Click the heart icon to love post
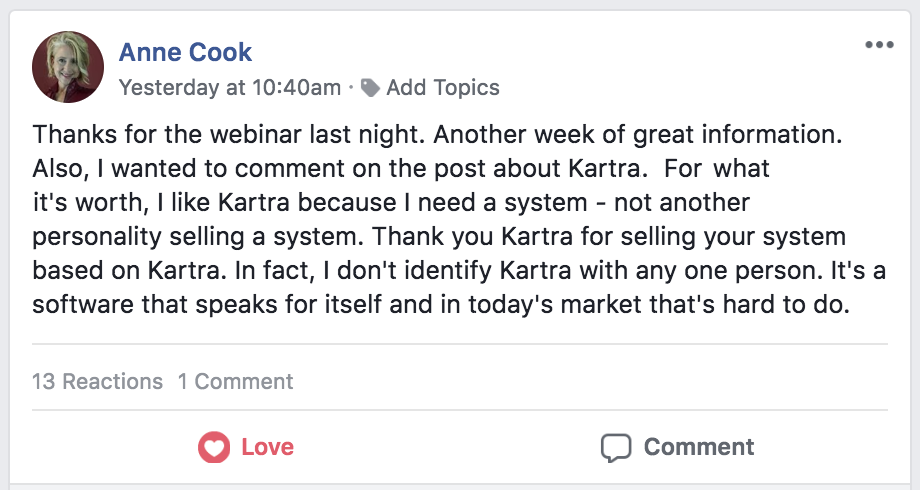The image size is (920, 490). coord(214,447)
